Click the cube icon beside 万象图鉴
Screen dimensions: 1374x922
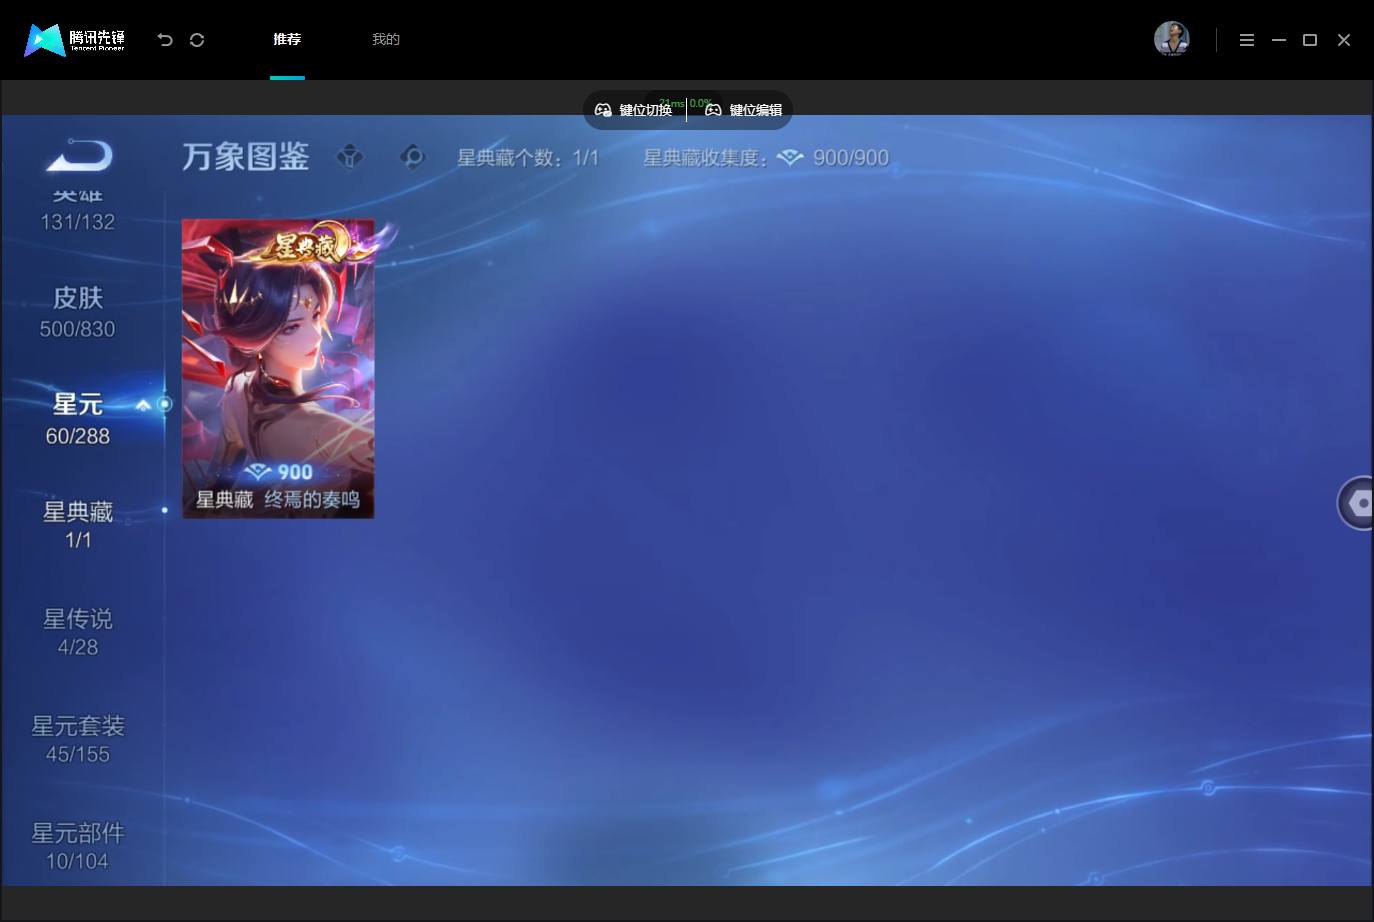click(x=350, y=157)
